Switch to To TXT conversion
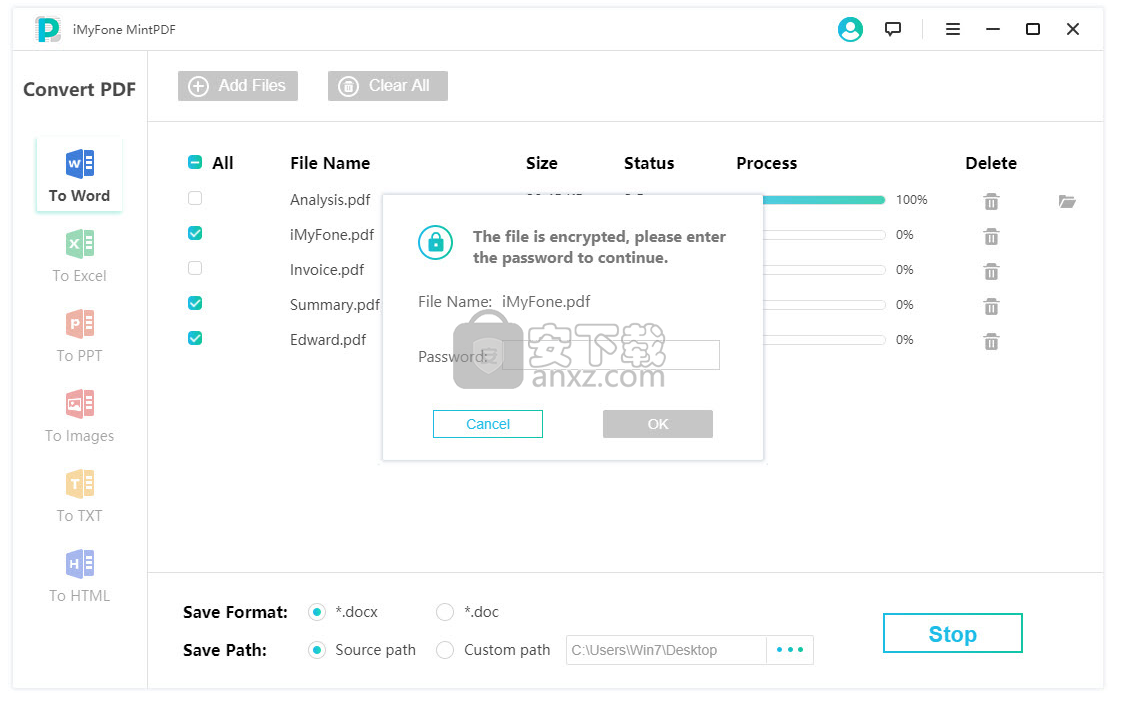1123x701 pixels. coord(79,496)
